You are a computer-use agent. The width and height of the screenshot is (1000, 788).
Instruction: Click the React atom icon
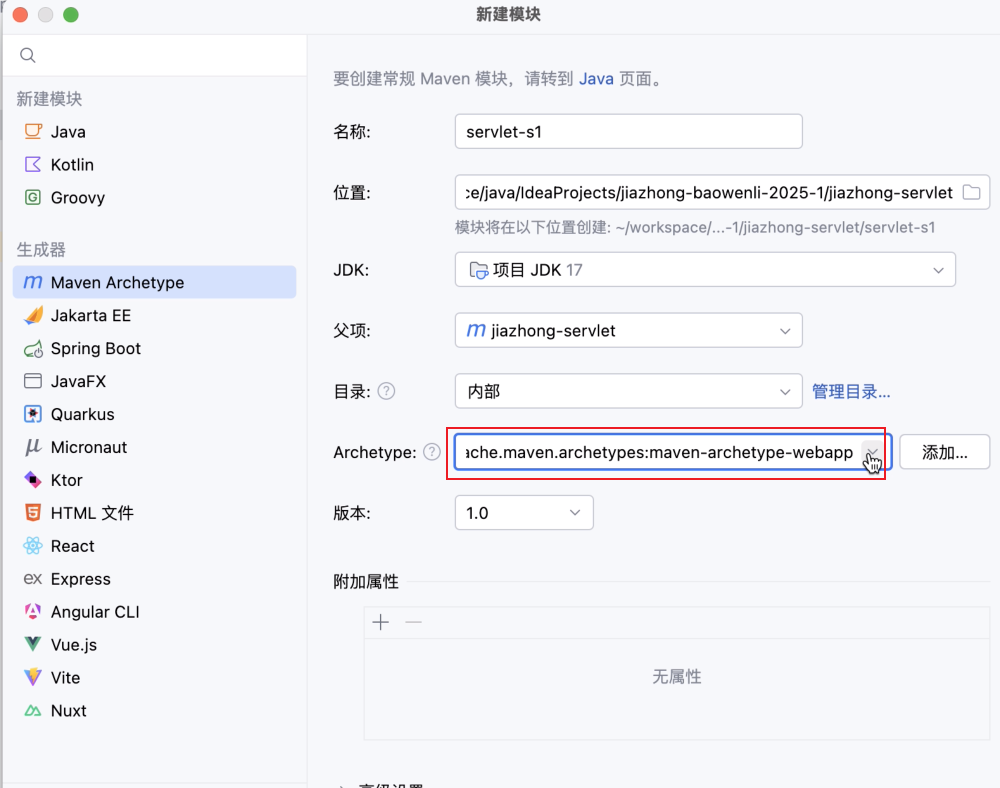[x=33, y=546]
